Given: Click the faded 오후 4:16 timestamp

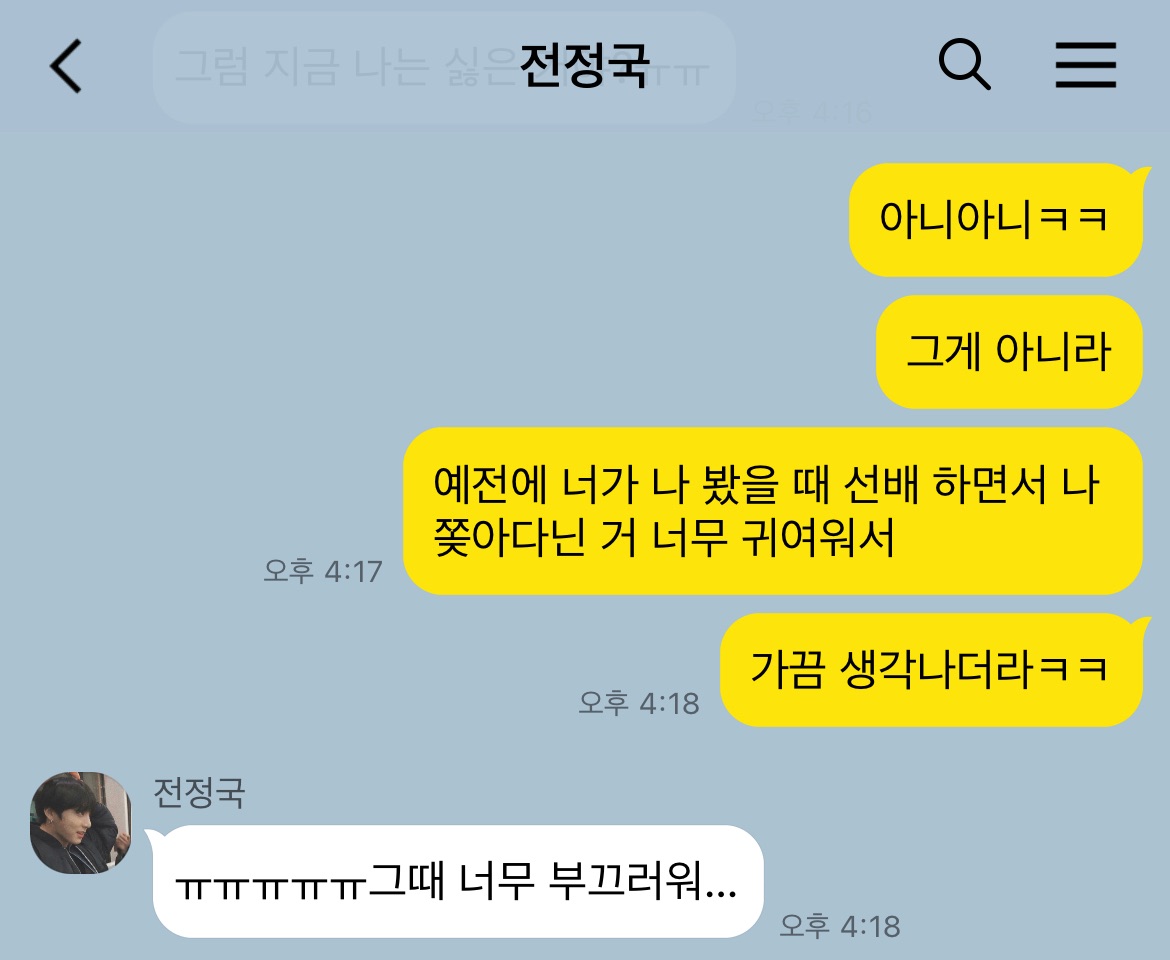Looking at the screenshot, I should click(x=812, y=113).
